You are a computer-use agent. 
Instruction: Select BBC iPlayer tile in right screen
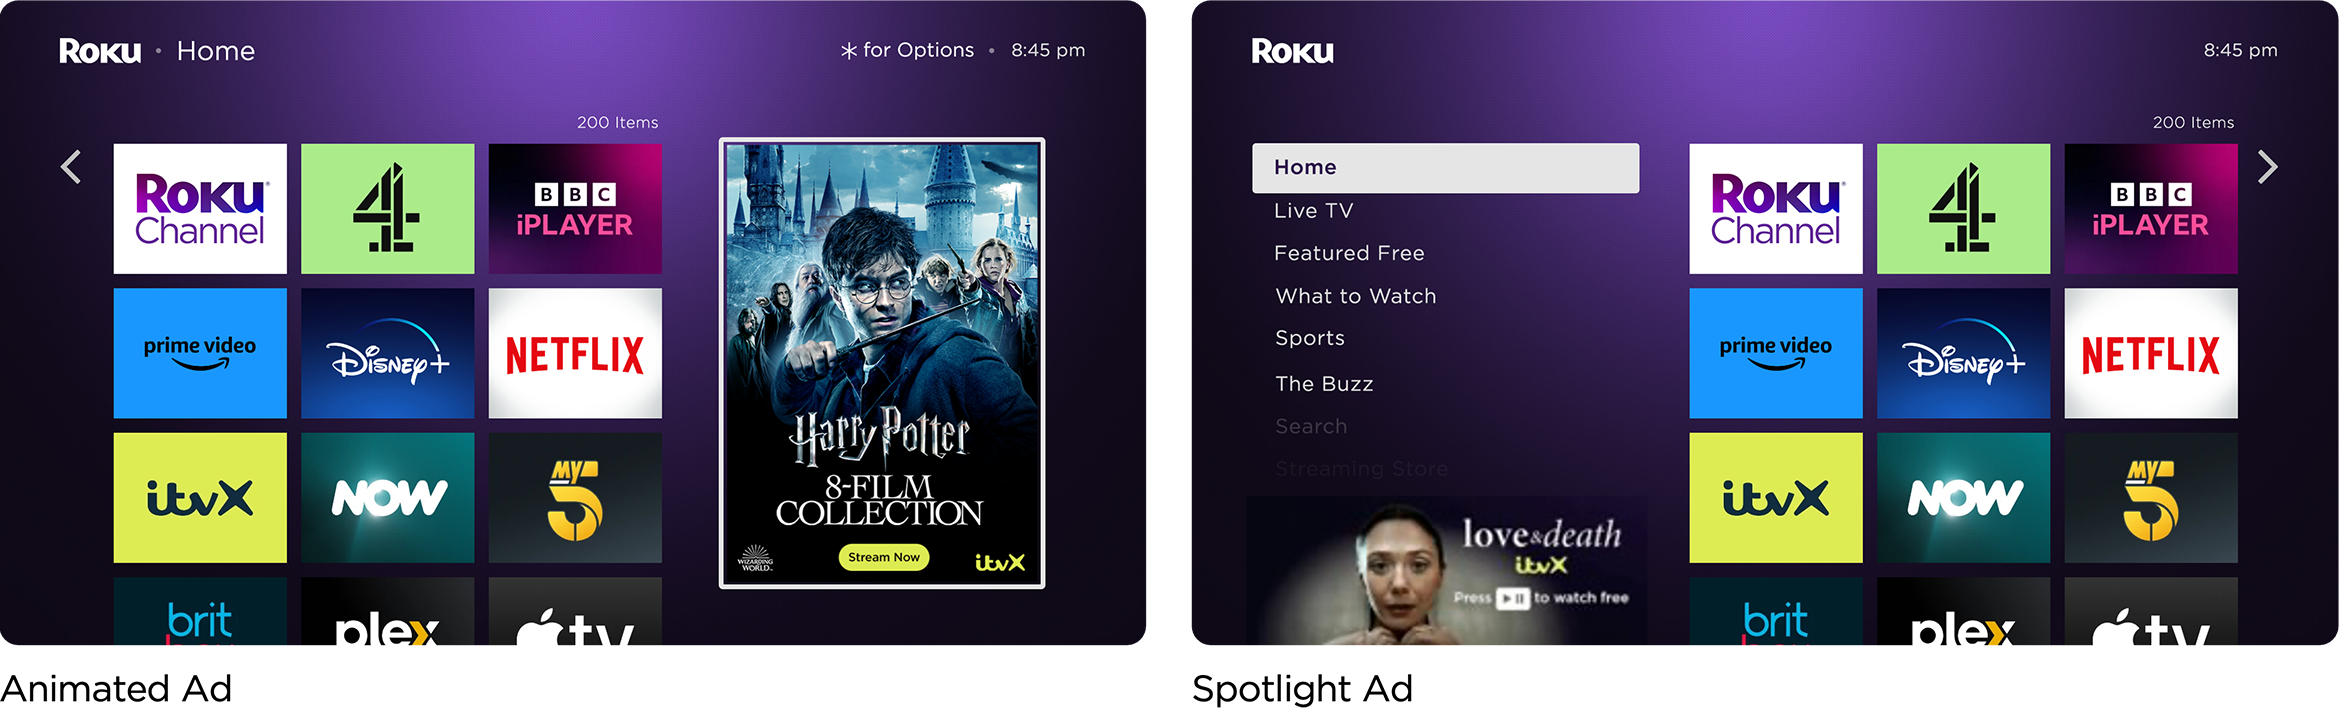[x=2151, y=209]
